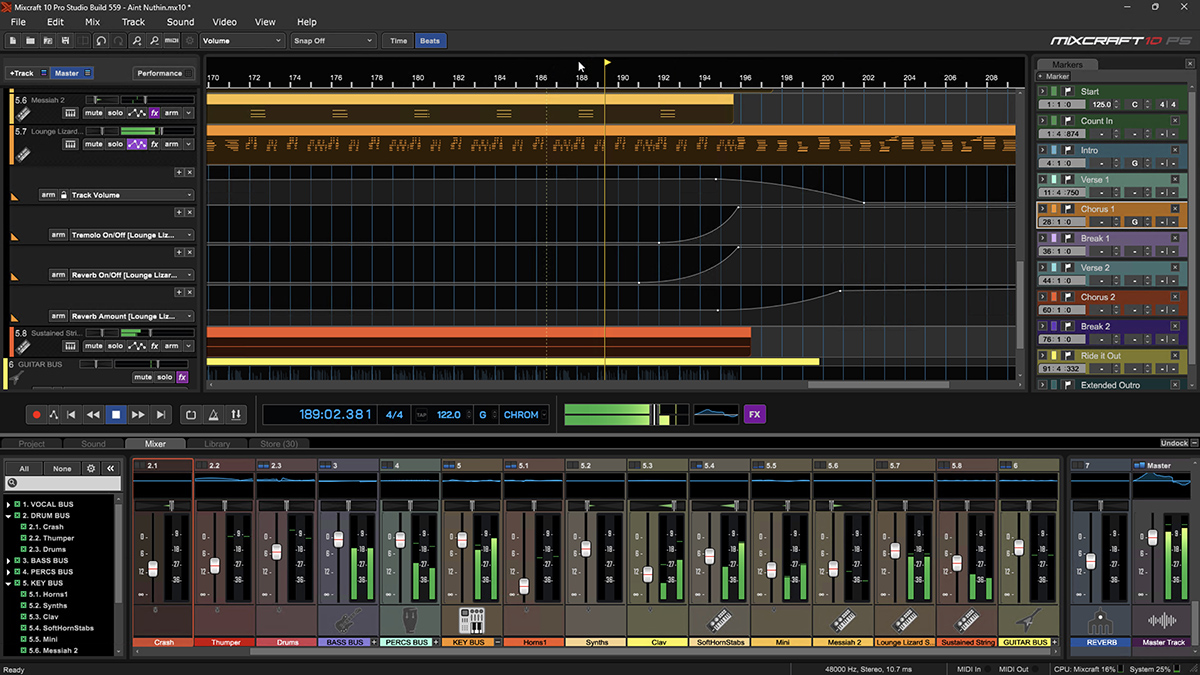
Task: Click the MIDI toolbar icon
Action: 171,41
